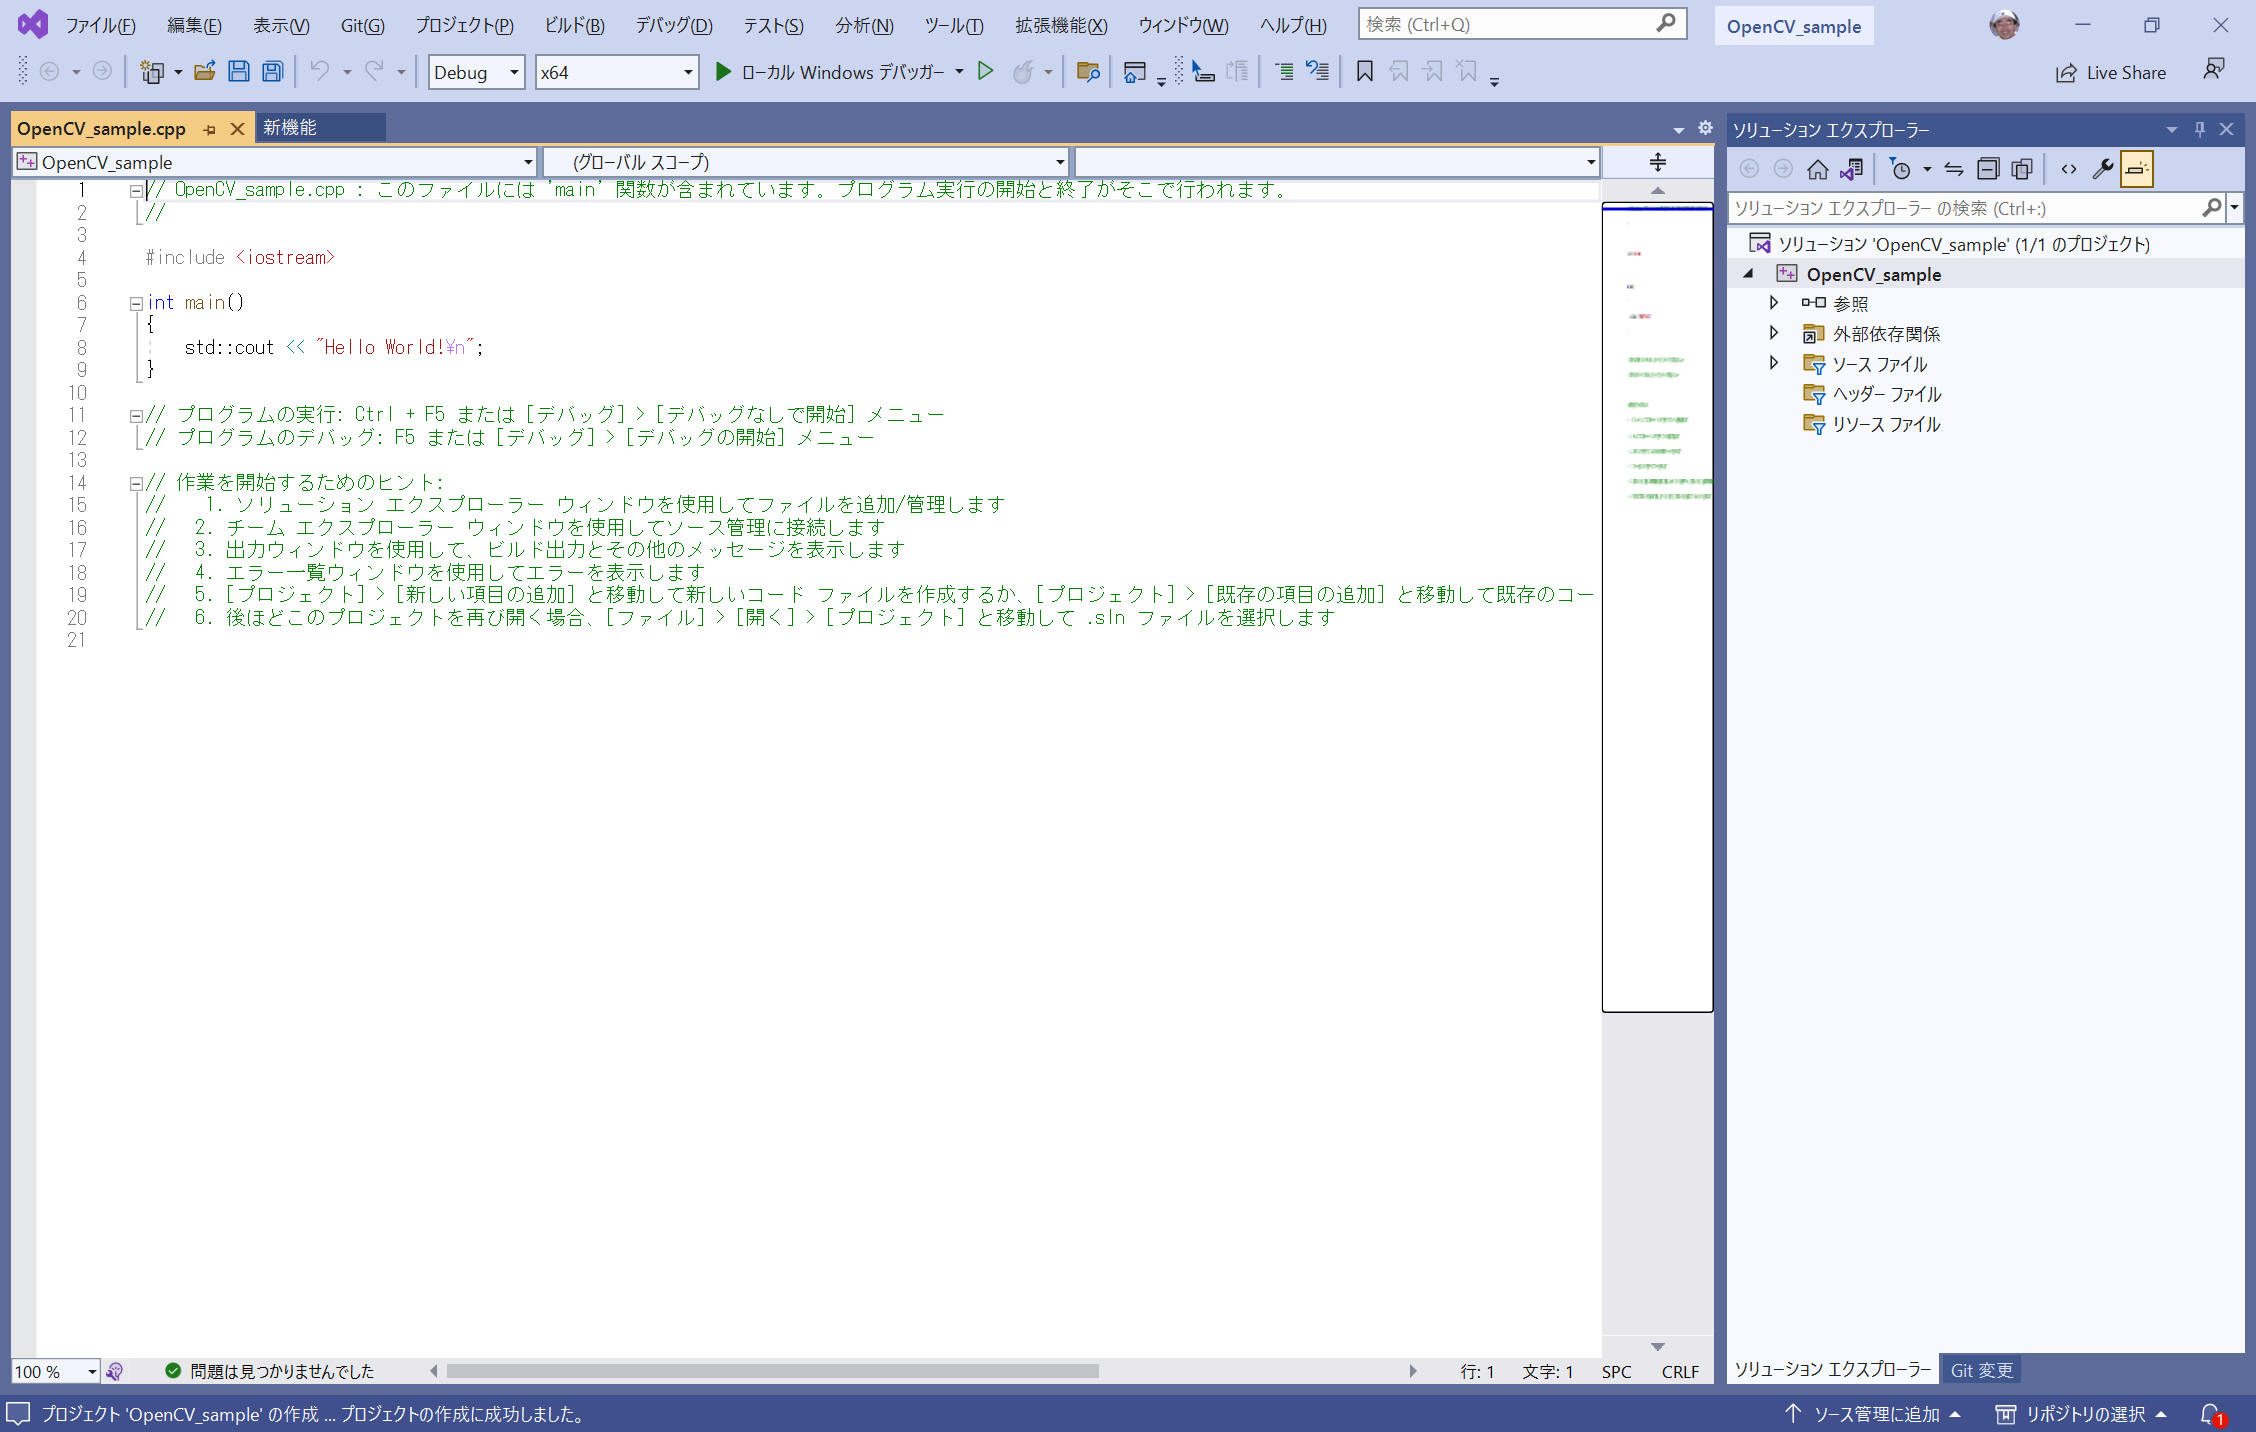
Task: Click the editor horizontal scrollbar thumb
Action: pyautogui.click(x=772, y=1371)
